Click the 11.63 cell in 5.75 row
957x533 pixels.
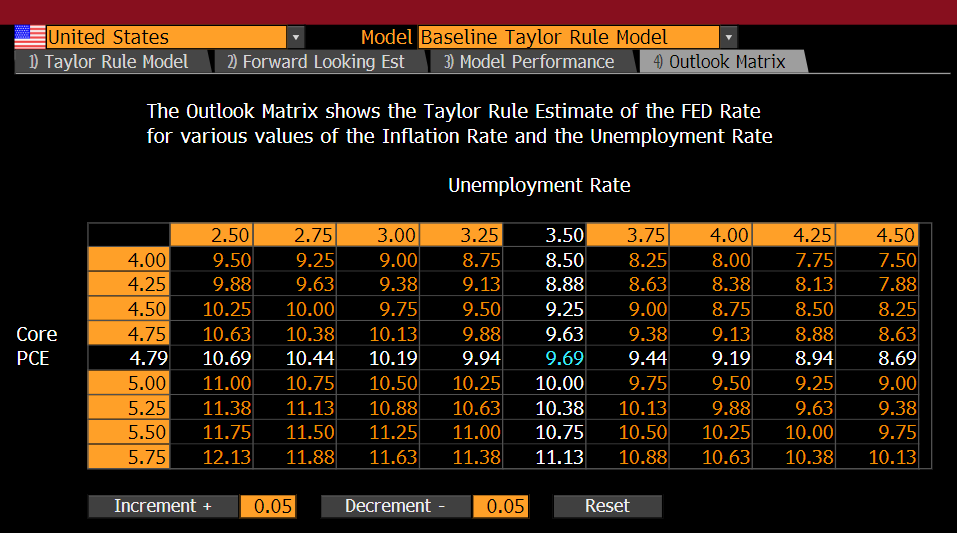coord(378,457)
